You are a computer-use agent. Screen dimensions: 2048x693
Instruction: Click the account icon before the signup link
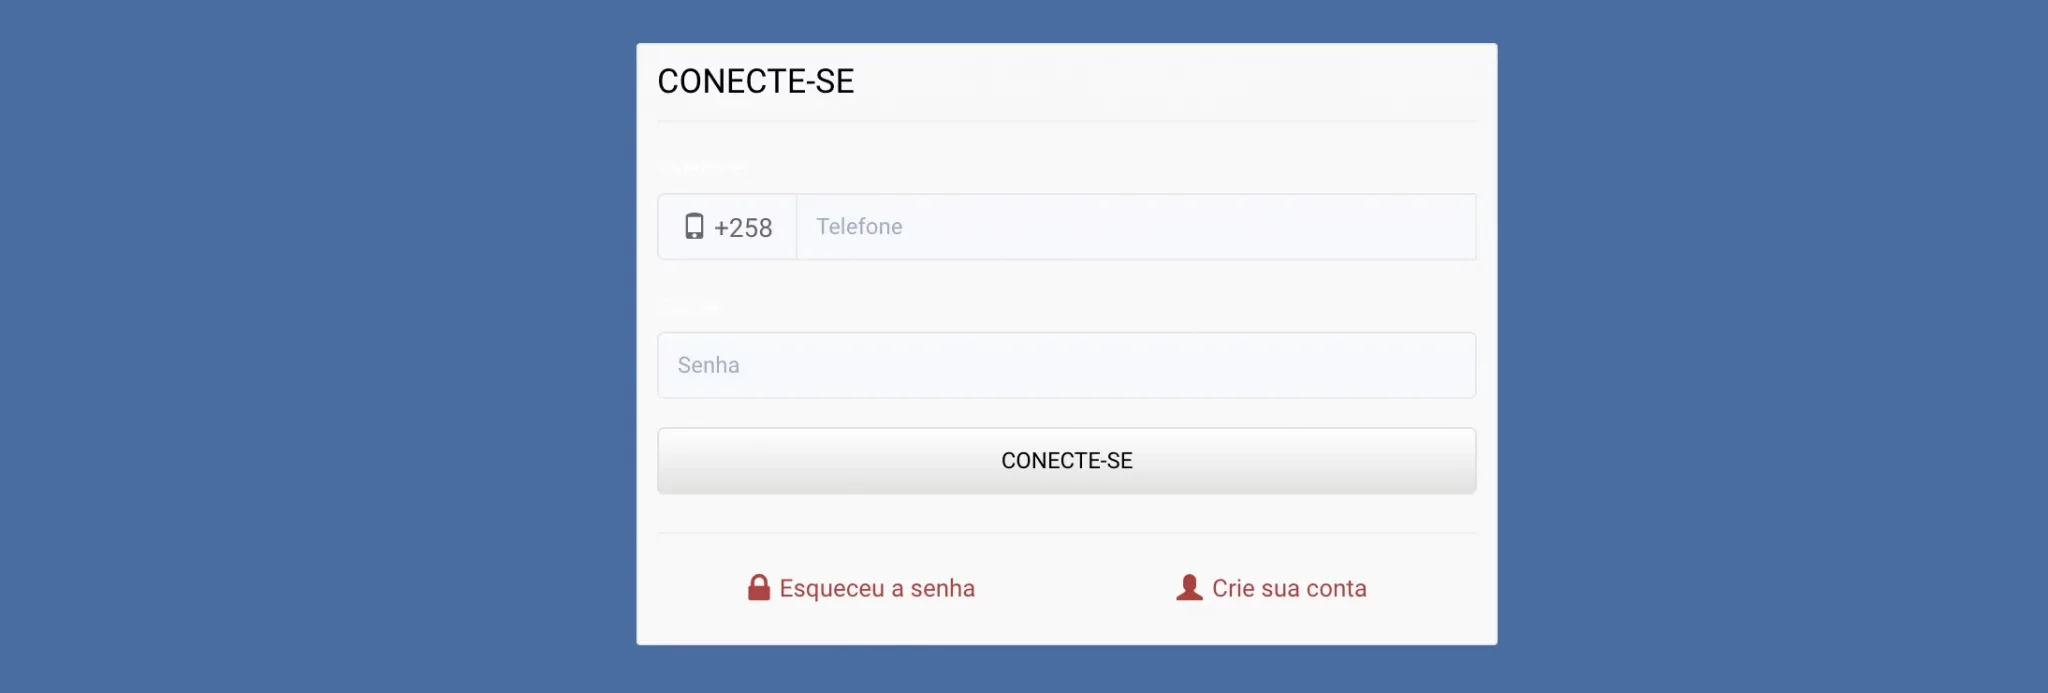pos(1189,588)
